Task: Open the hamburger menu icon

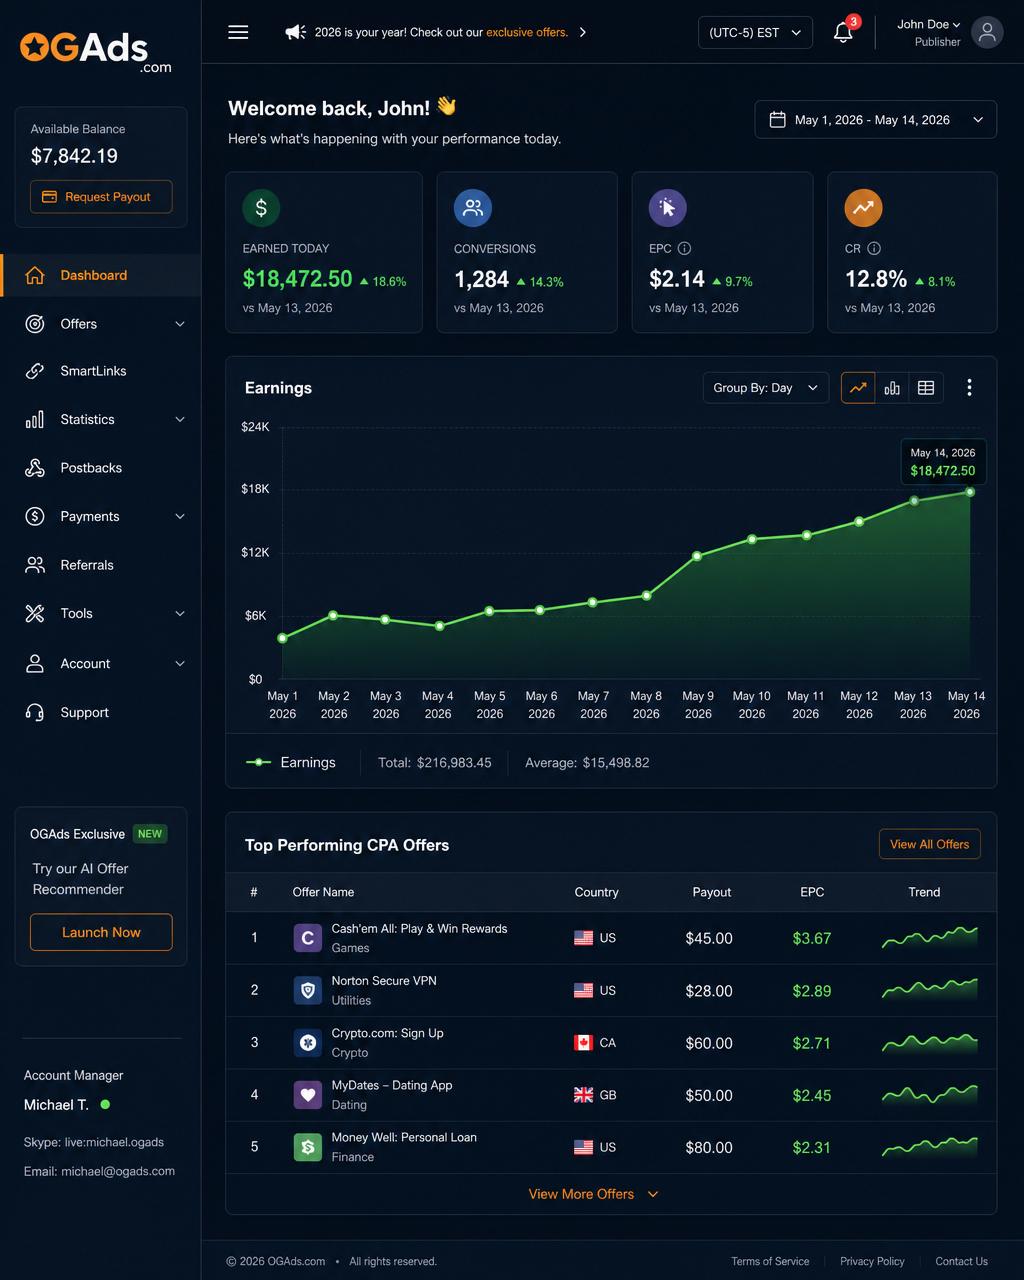Action: tap(238, 32)
